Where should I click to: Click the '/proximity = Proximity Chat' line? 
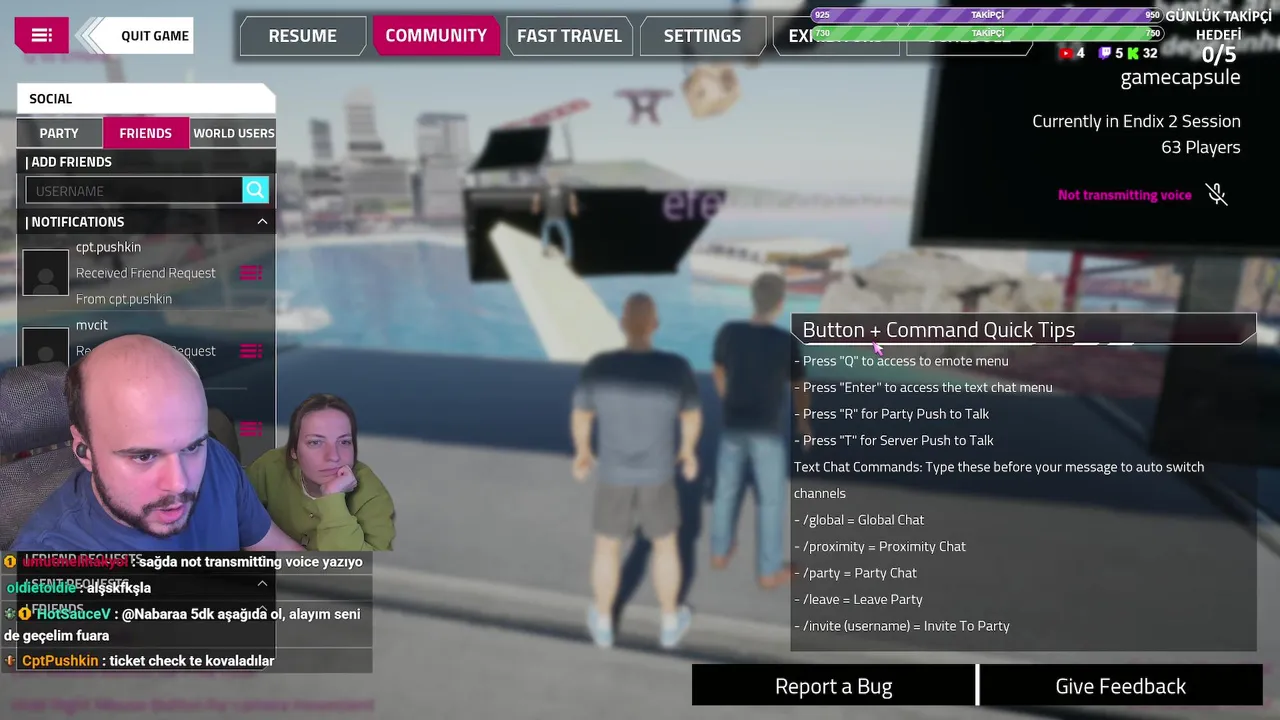(880, 546)
